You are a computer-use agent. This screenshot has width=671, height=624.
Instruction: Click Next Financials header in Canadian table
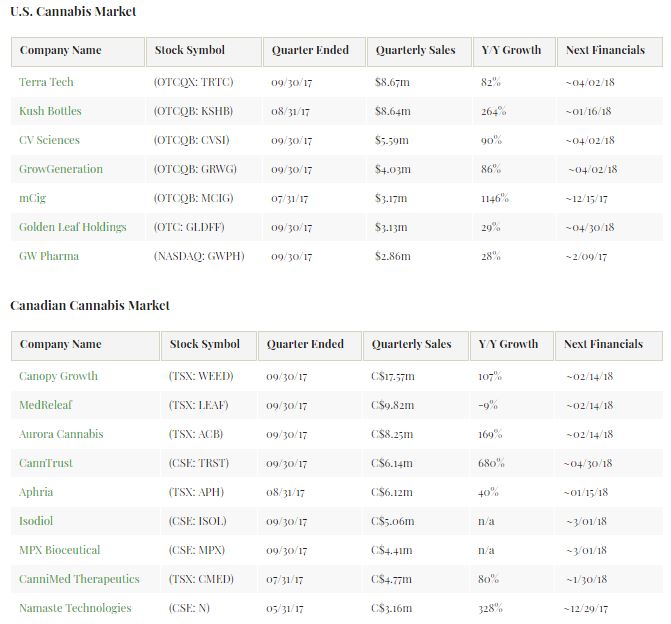[603, 344]
